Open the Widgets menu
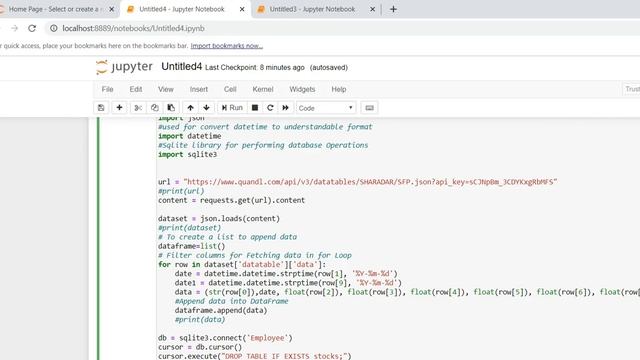The image size is (640, 360). 302,89
